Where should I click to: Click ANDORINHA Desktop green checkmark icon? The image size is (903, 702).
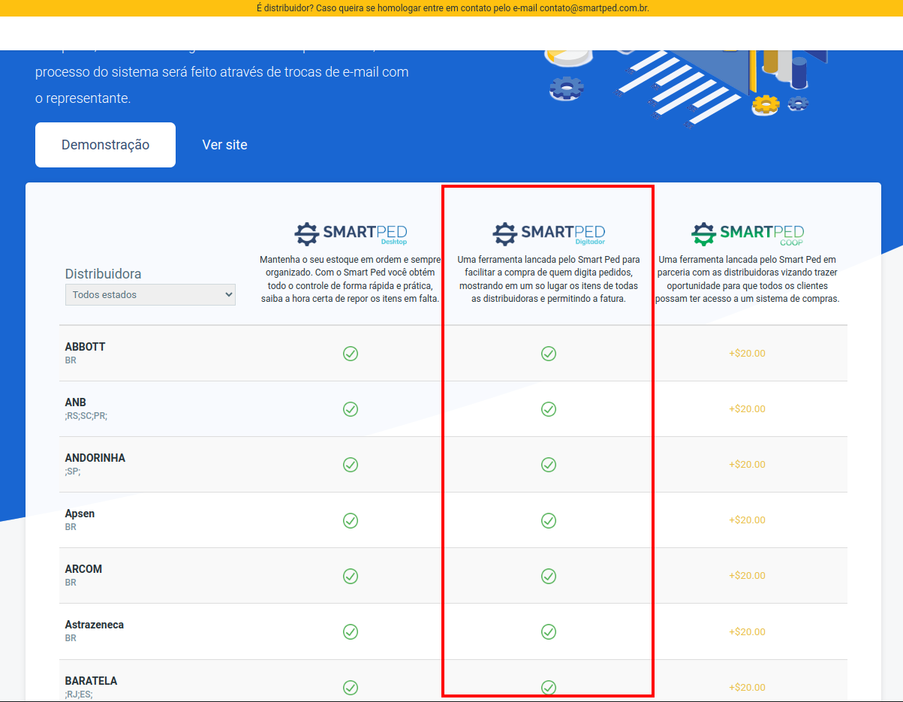(350, 465)
